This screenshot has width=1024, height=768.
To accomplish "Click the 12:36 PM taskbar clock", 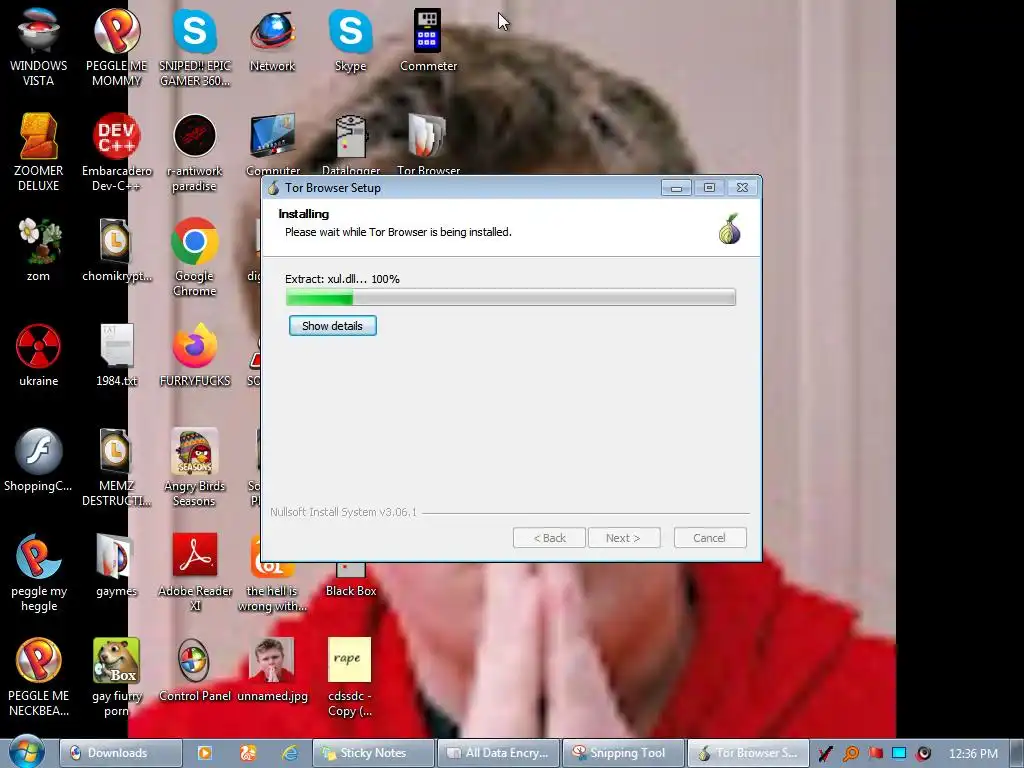I will pyautogui.click(x=973, y=754).
